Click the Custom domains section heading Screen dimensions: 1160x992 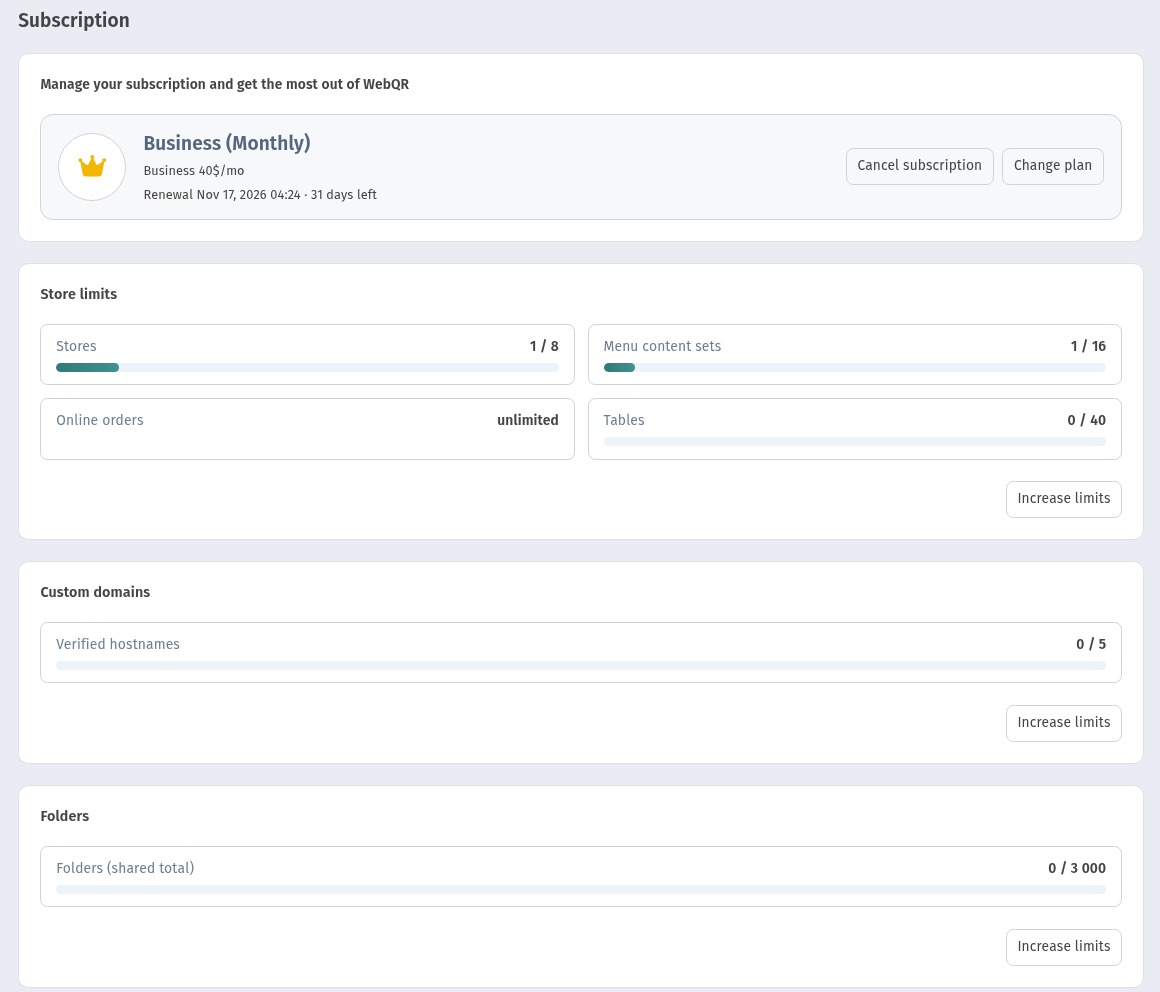95,592
